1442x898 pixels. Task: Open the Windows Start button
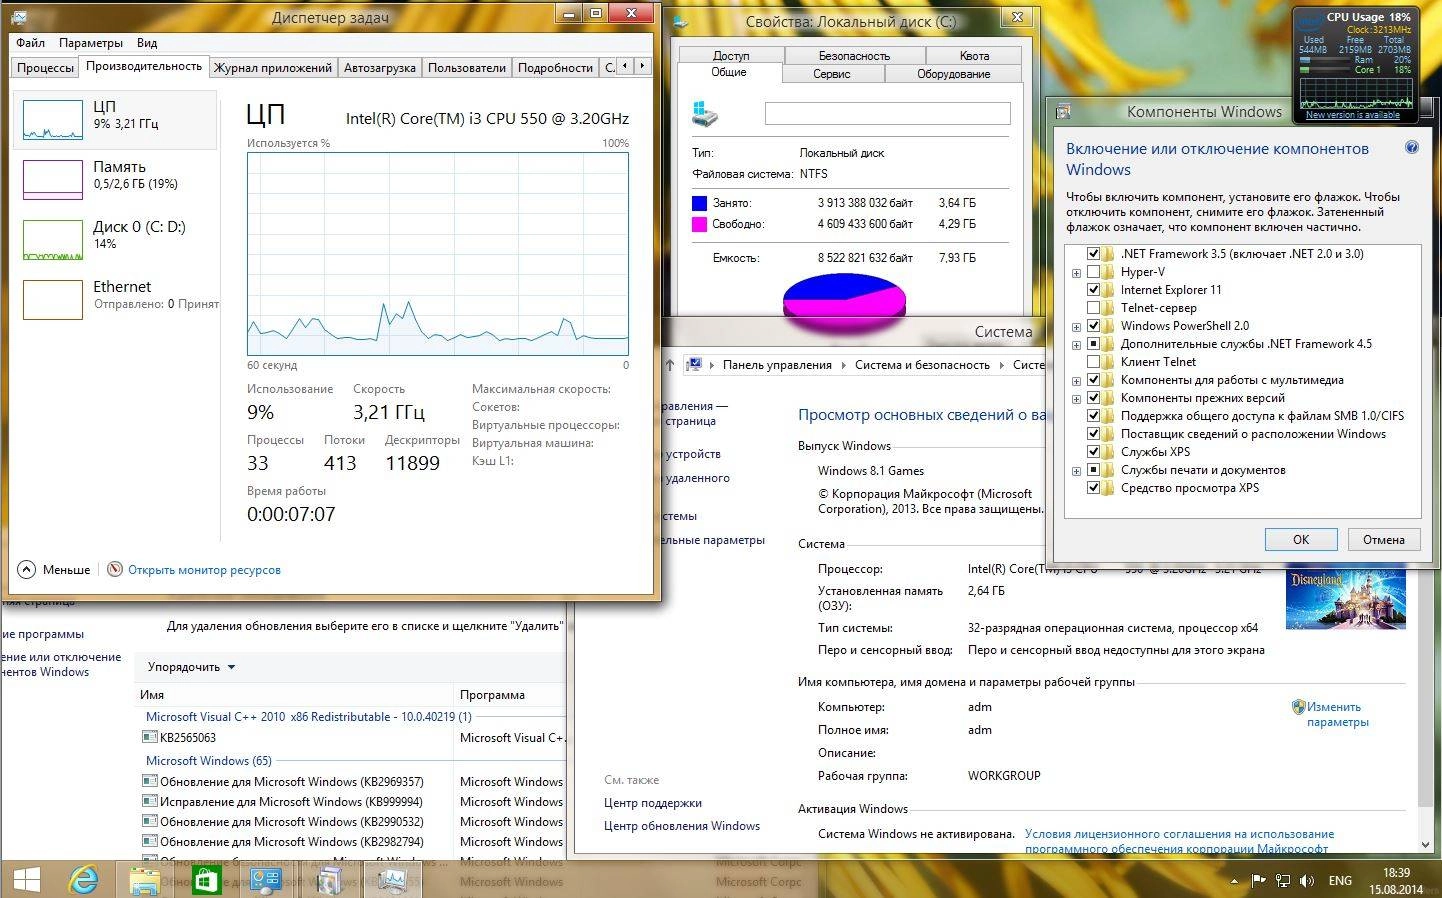click(x=26, y=880)
